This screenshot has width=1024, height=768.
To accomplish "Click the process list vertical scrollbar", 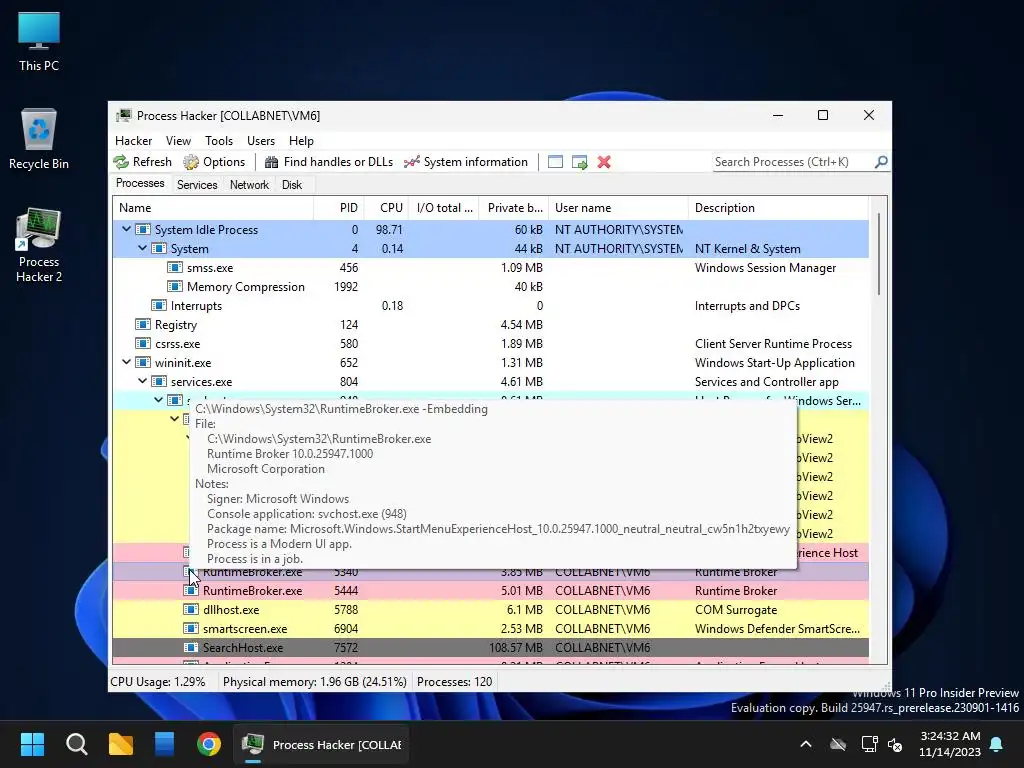I will [879, 253].
